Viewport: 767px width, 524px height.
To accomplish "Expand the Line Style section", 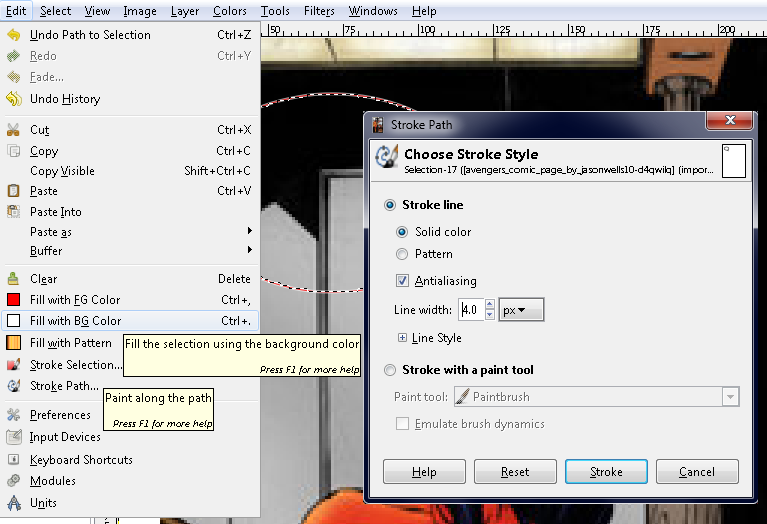I will pos(402,338).
